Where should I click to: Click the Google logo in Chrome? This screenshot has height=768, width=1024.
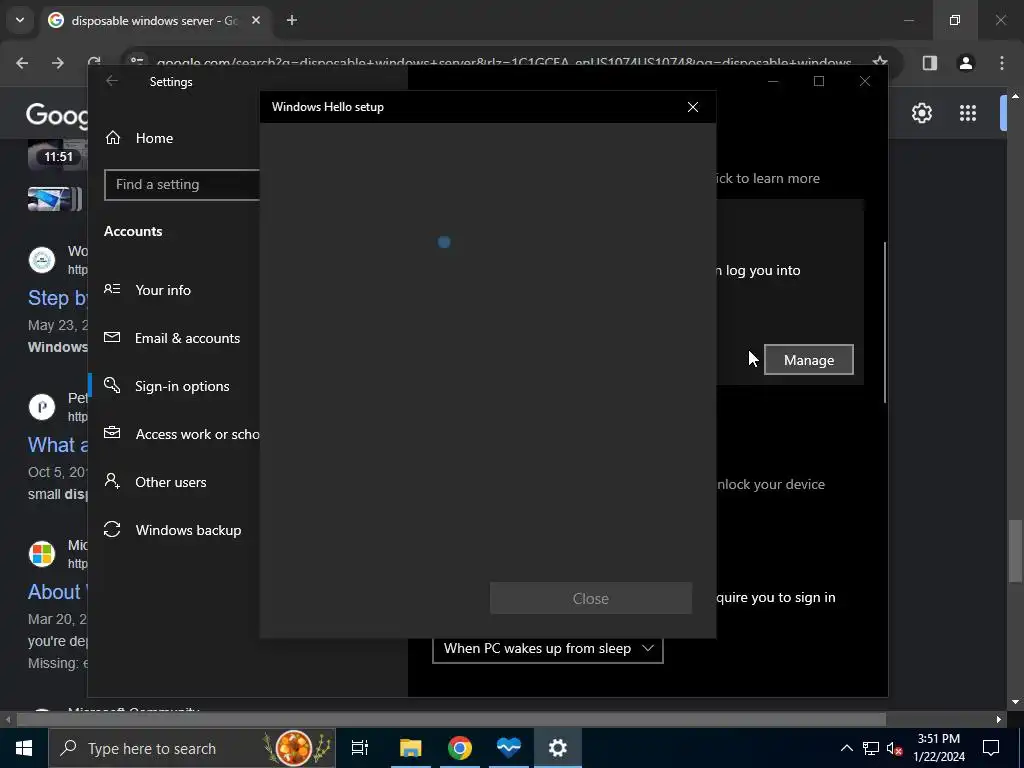click(57, 115)
